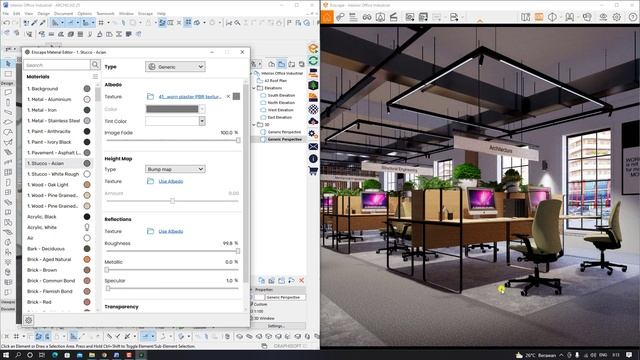Open Material Editor settings gear at bottom-left
This screenshot has height=360, width=640.
tap(29, 320)
